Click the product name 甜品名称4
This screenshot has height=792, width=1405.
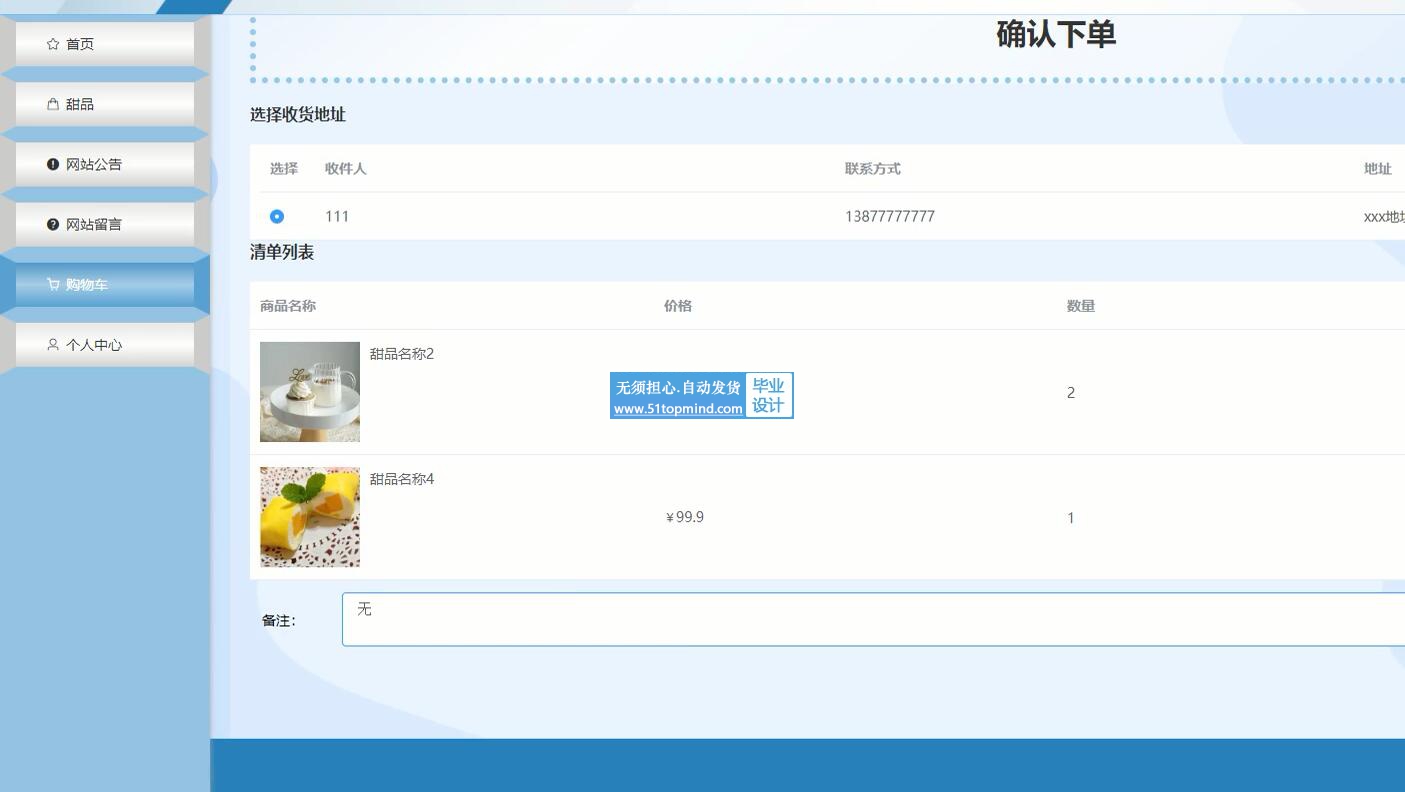[x=402, y=479]
